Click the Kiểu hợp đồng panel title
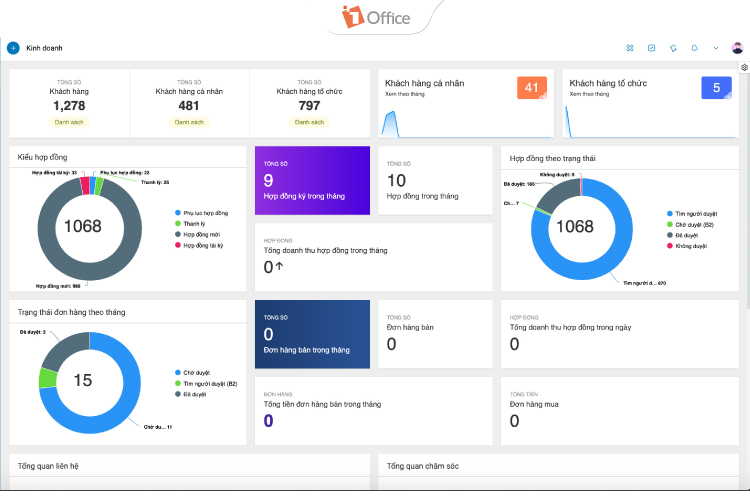The width and height of the screenshot is (750, 500). pos(43,157)
